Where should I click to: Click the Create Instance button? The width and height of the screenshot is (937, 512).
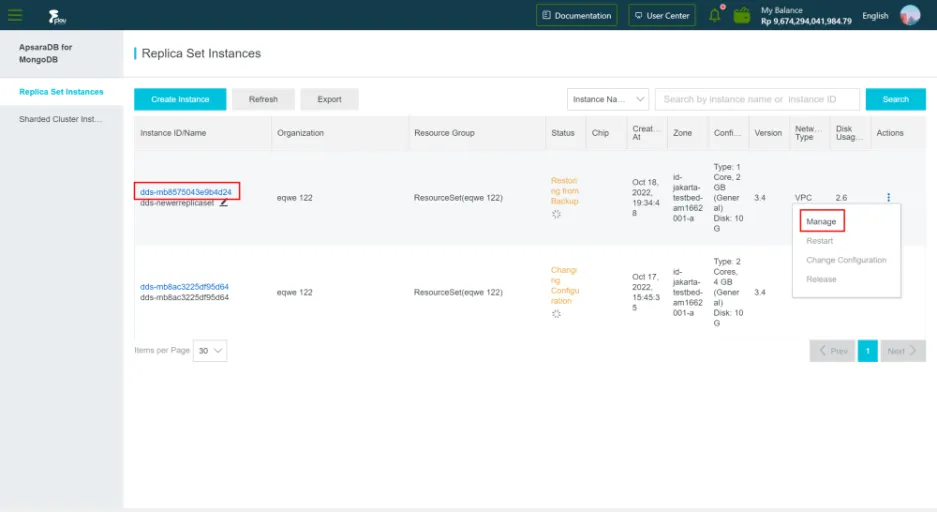coord(180,99)
